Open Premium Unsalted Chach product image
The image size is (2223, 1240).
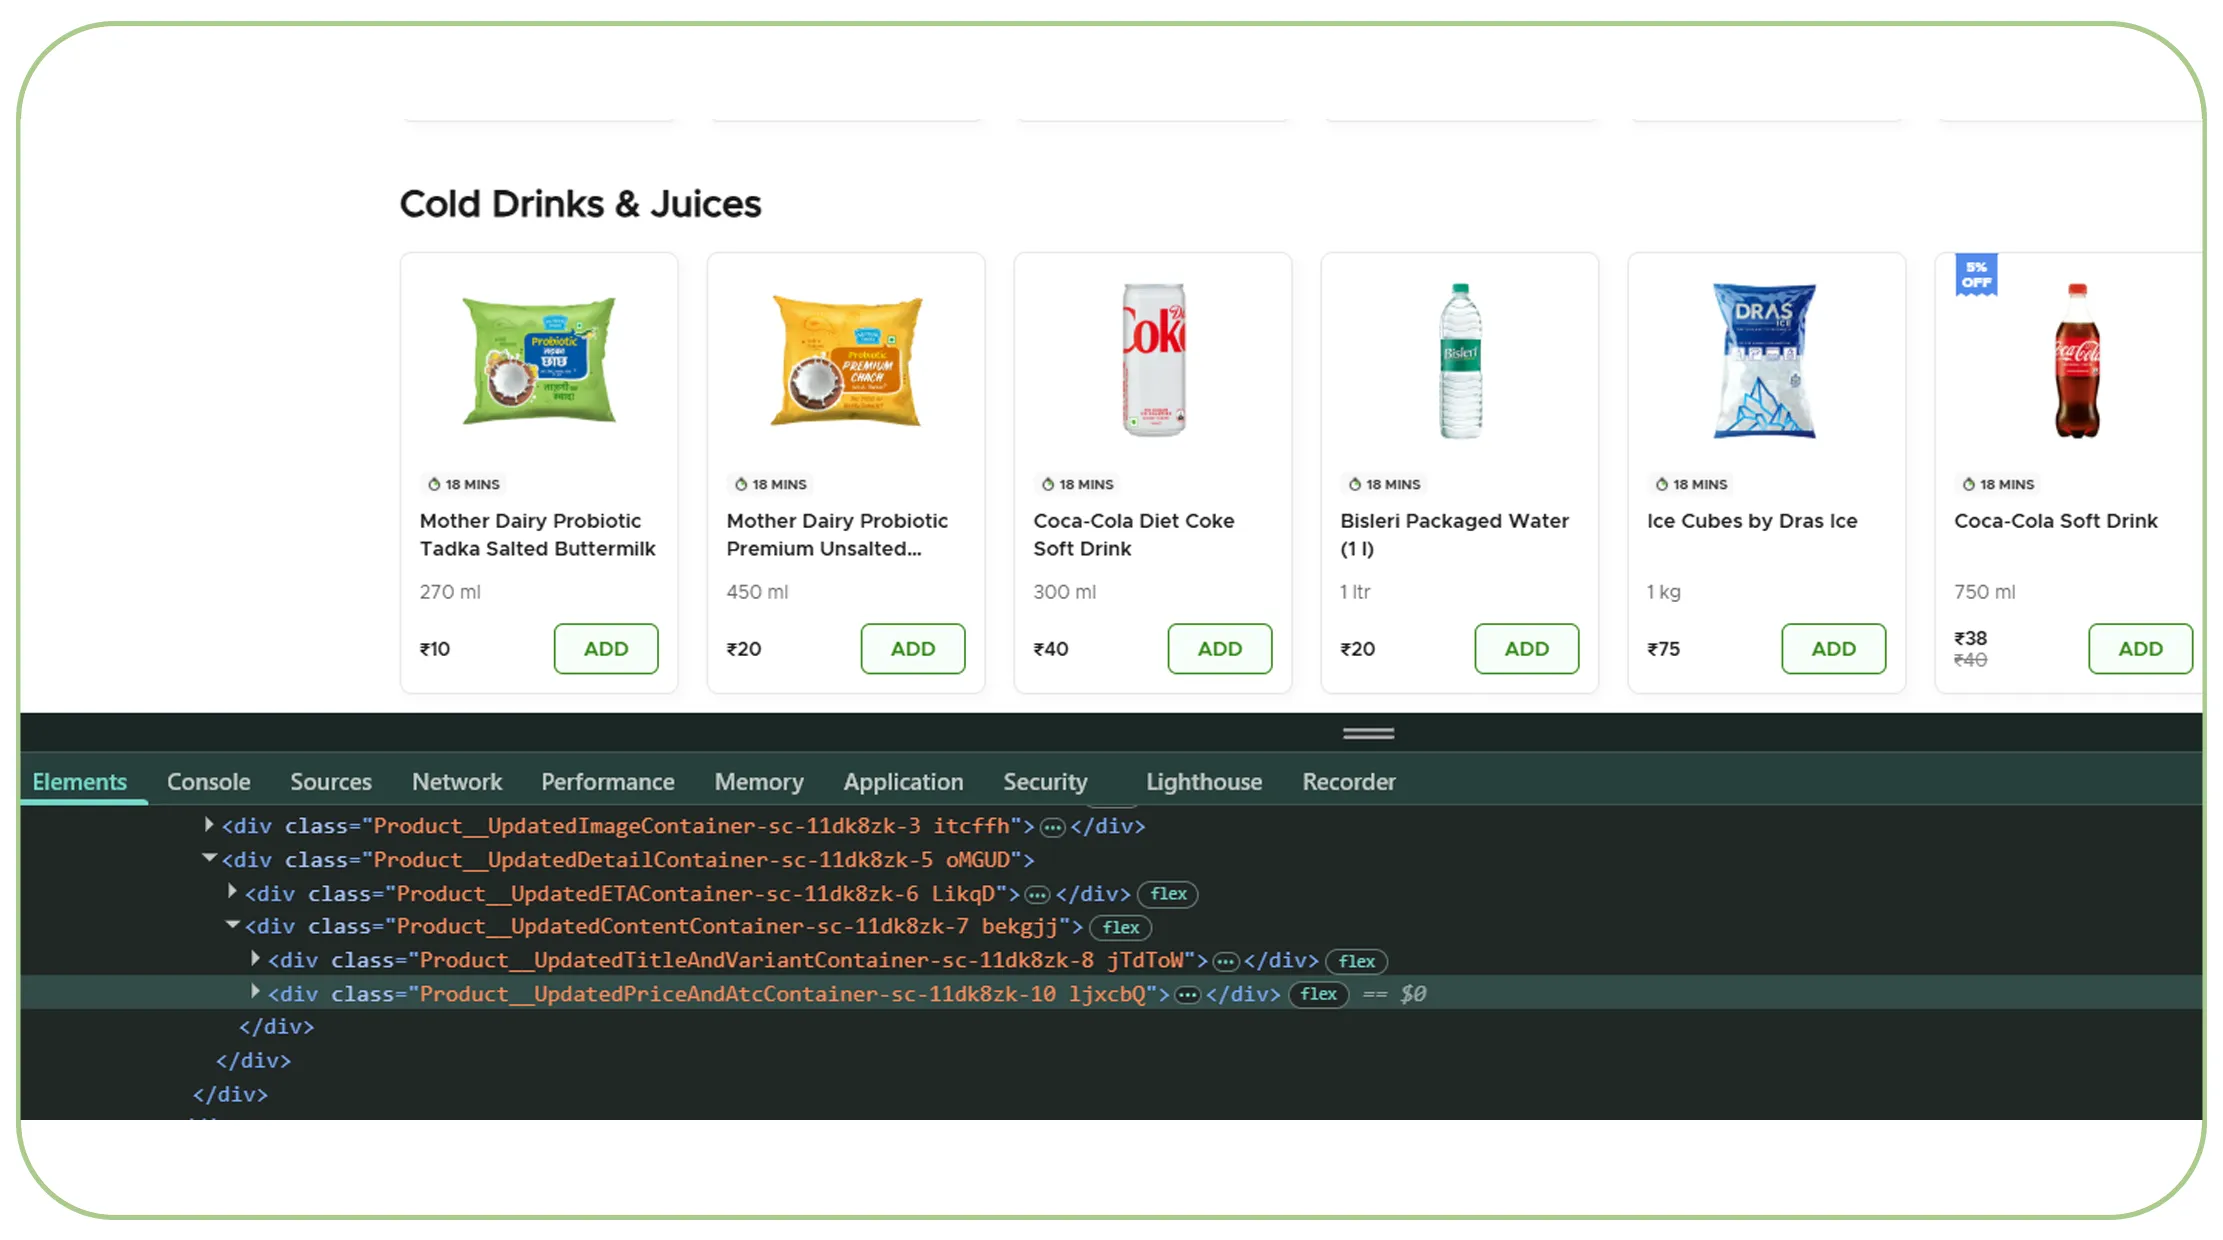[x=846, y=361]
